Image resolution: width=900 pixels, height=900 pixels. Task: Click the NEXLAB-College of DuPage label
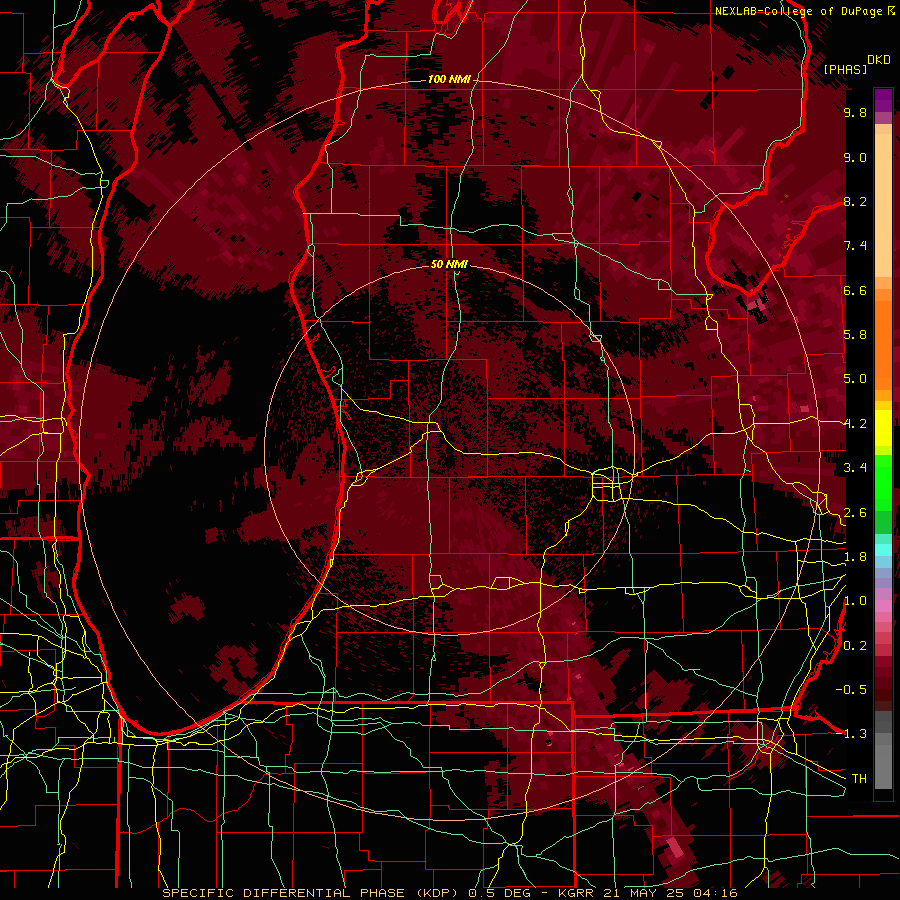pyautogui.click(x=799, y=11)
